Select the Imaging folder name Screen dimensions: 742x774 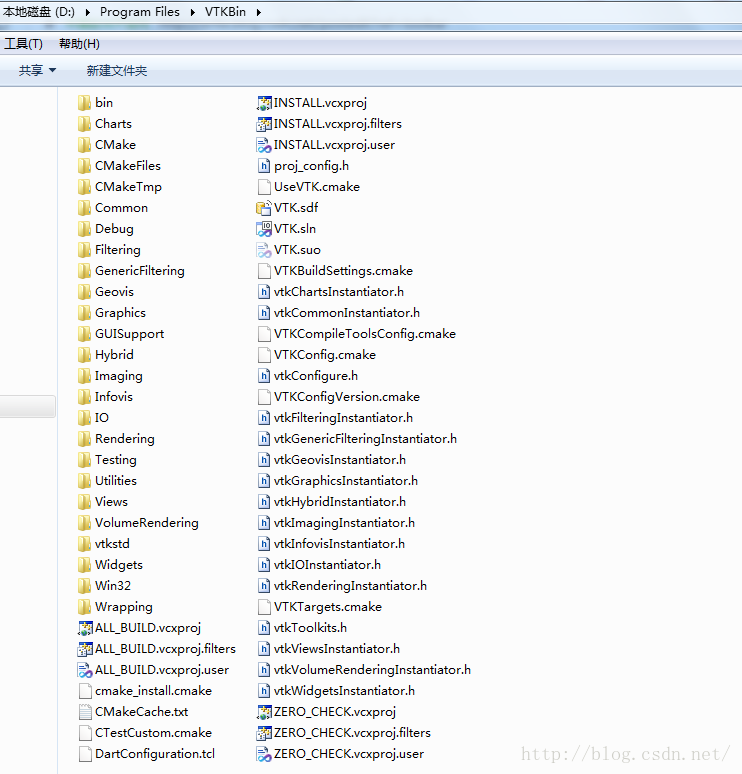coord(118,376)
